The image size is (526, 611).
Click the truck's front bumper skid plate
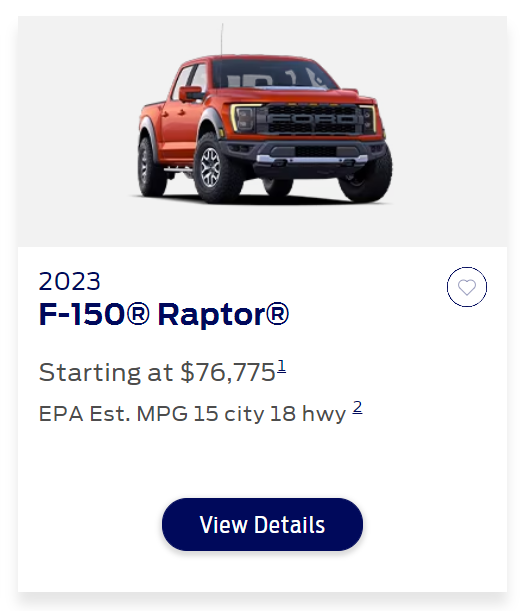[312, 159]
